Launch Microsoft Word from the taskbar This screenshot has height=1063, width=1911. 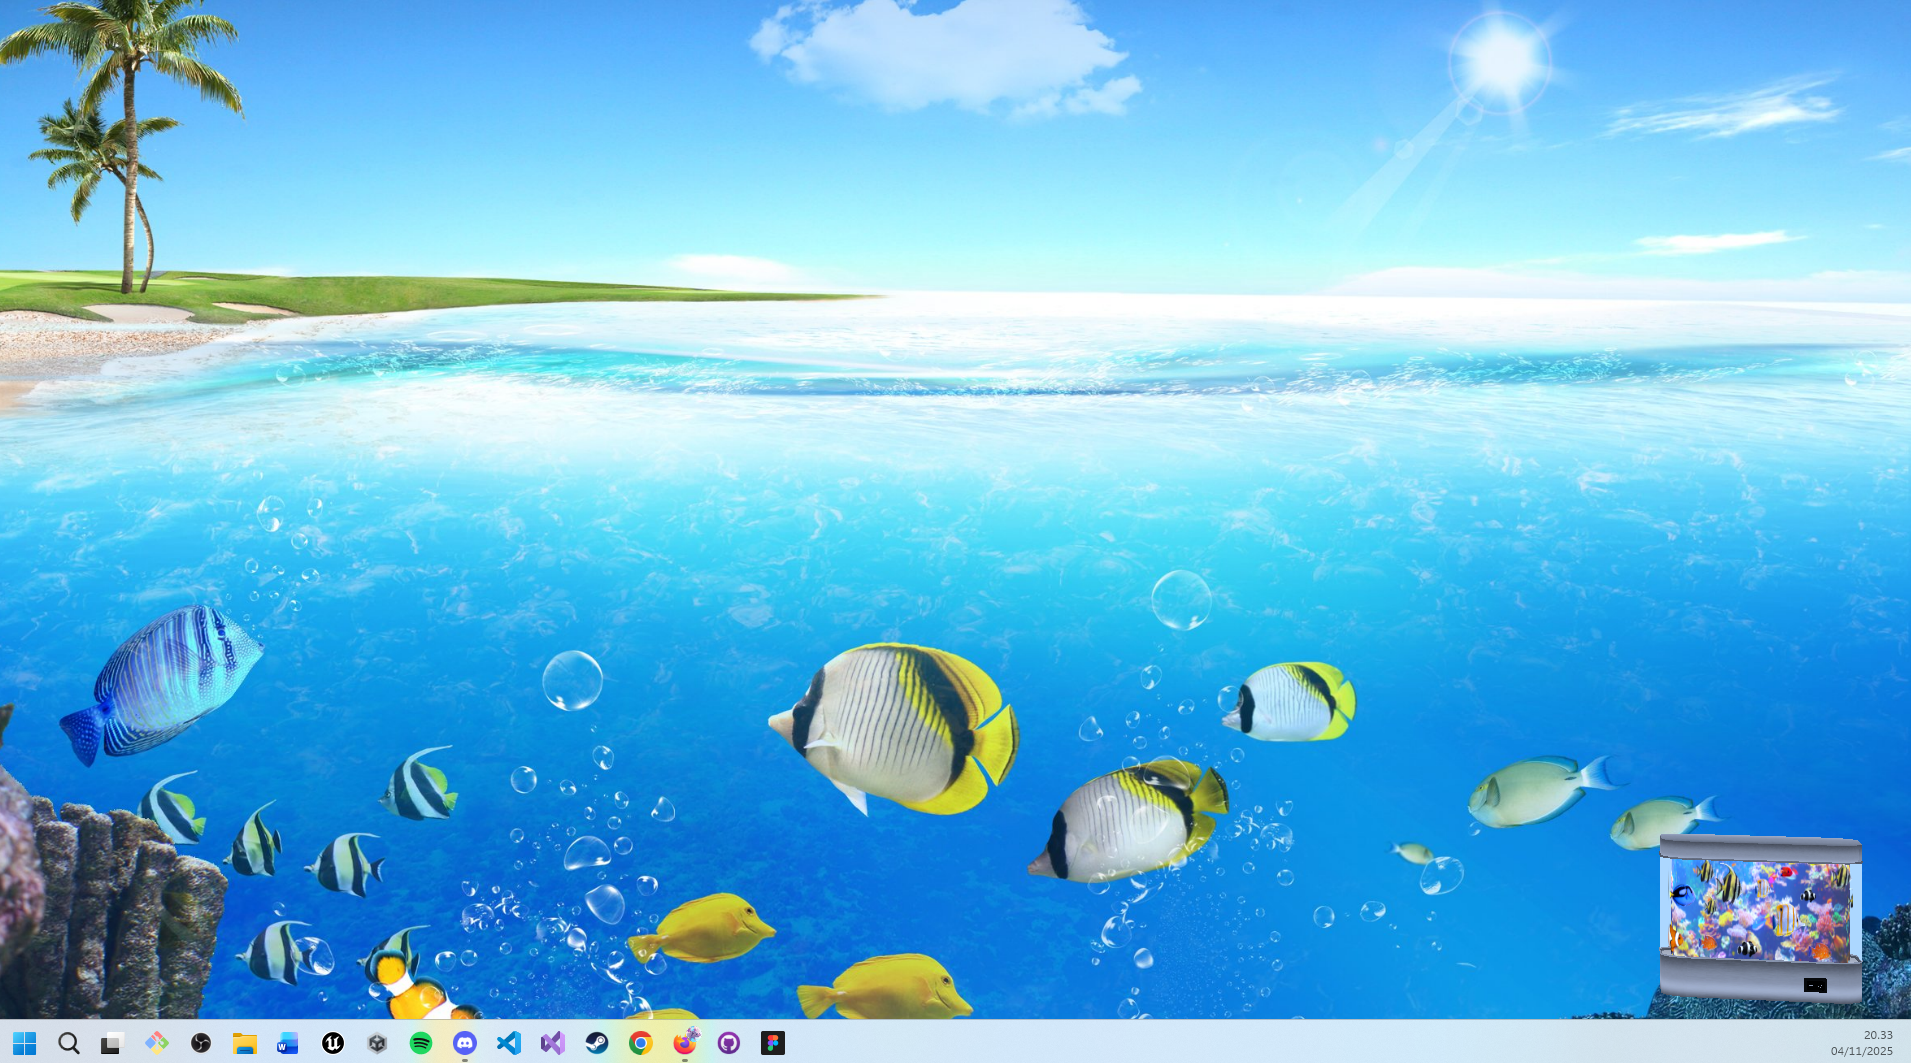[x=289, y=1043]
